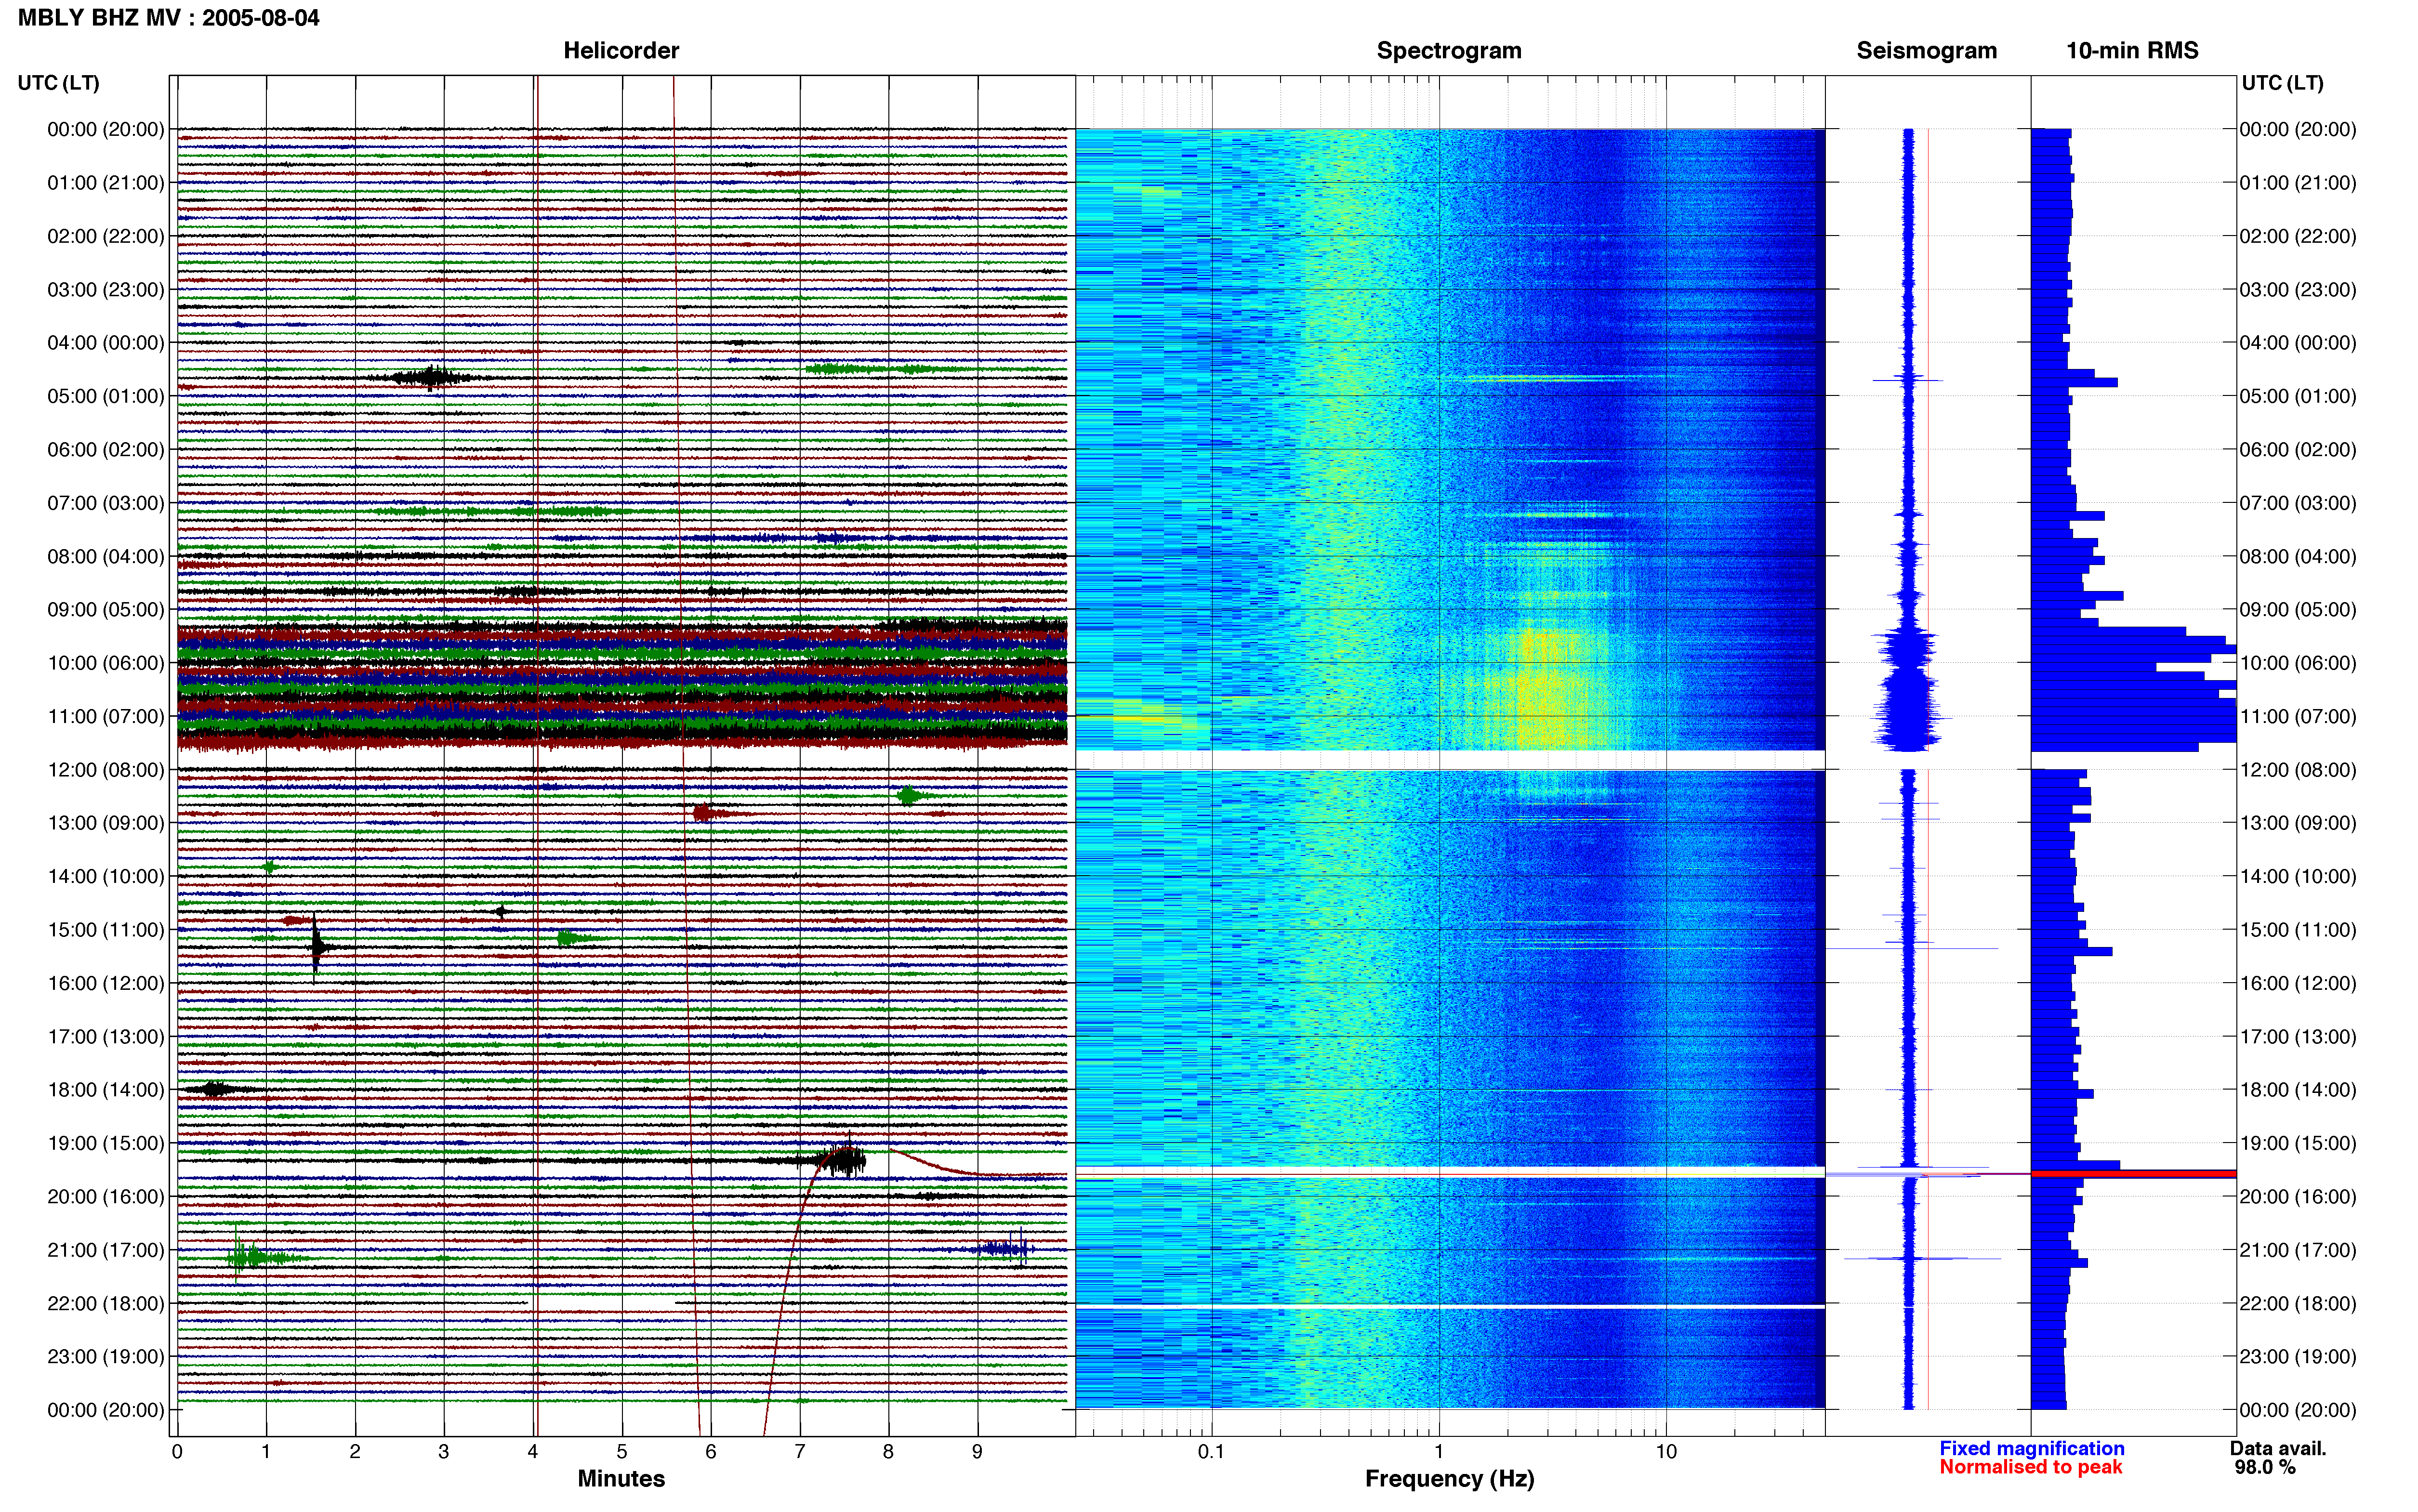
Task: Click the Fixed magnification legend text
Action: point(2031,1448)
